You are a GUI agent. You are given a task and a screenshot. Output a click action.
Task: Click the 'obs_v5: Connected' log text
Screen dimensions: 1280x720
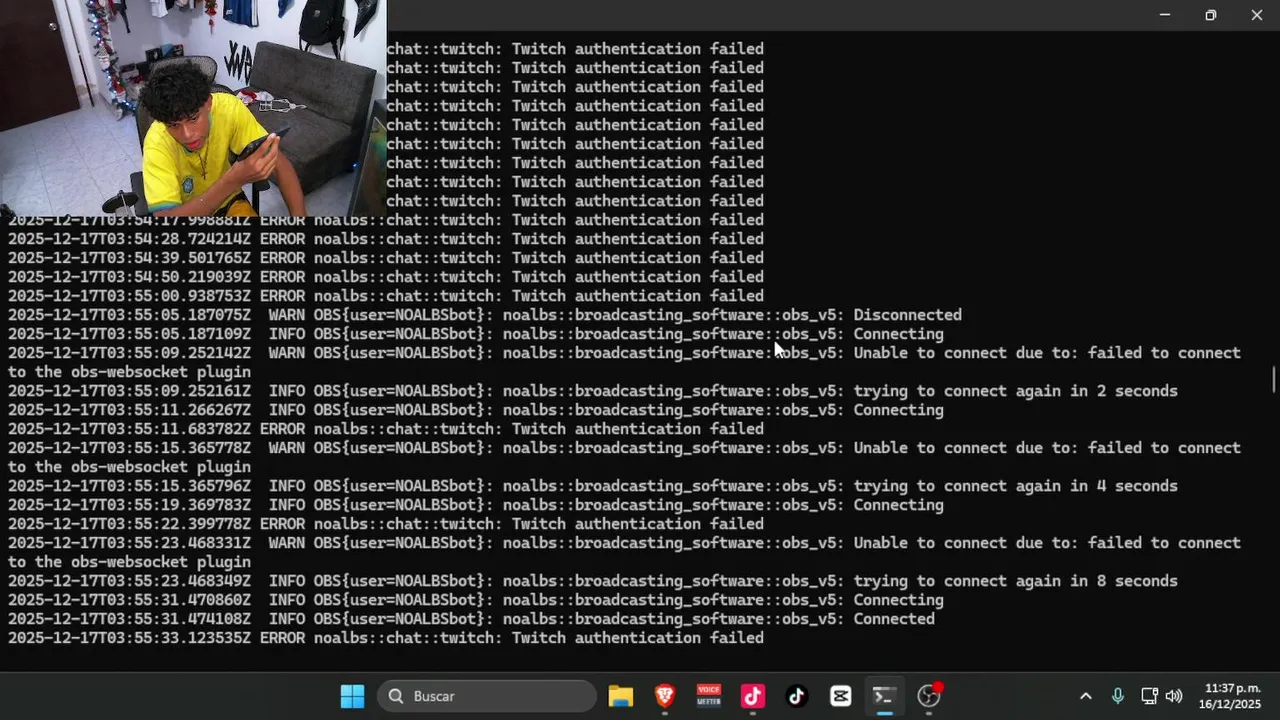[x=858, y=619]
